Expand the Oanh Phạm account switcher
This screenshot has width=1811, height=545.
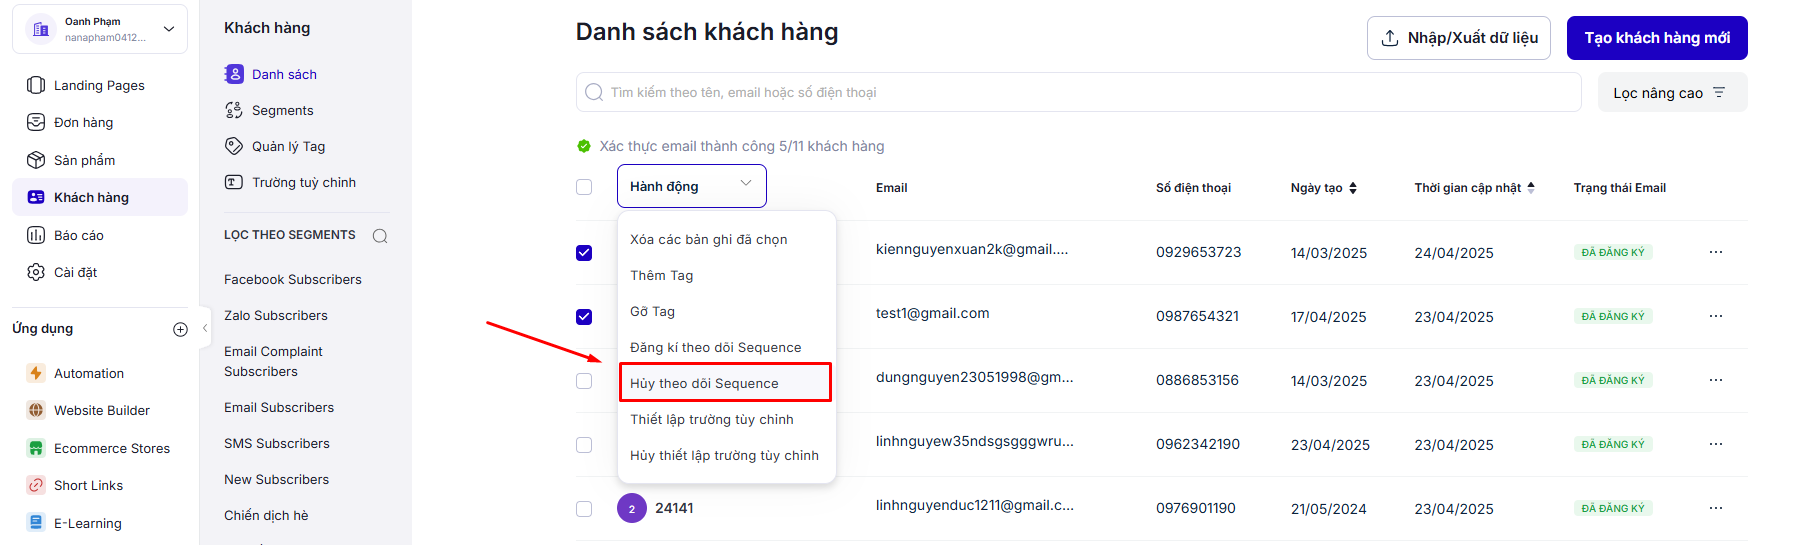(168, 29)
